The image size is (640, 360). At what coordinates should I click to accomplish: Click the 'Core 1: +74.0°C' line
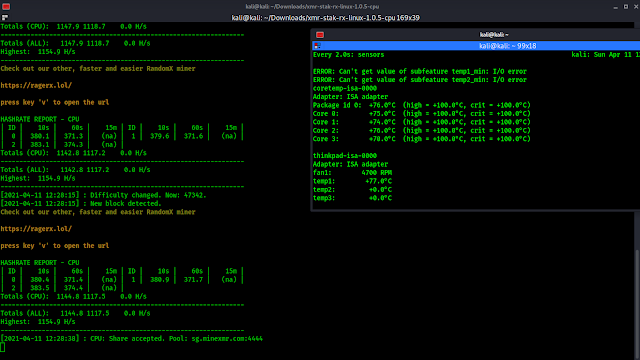(x=422, y=122)
